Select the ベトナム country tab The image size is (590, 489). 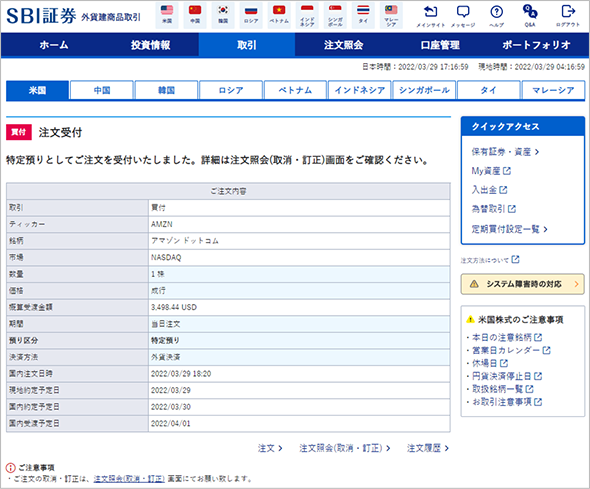pos(295,90)
